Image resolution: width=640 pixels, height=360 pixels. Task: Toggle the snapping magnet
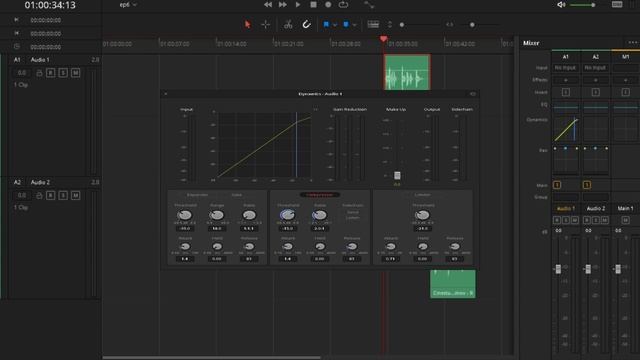click(x=306, y=24)
